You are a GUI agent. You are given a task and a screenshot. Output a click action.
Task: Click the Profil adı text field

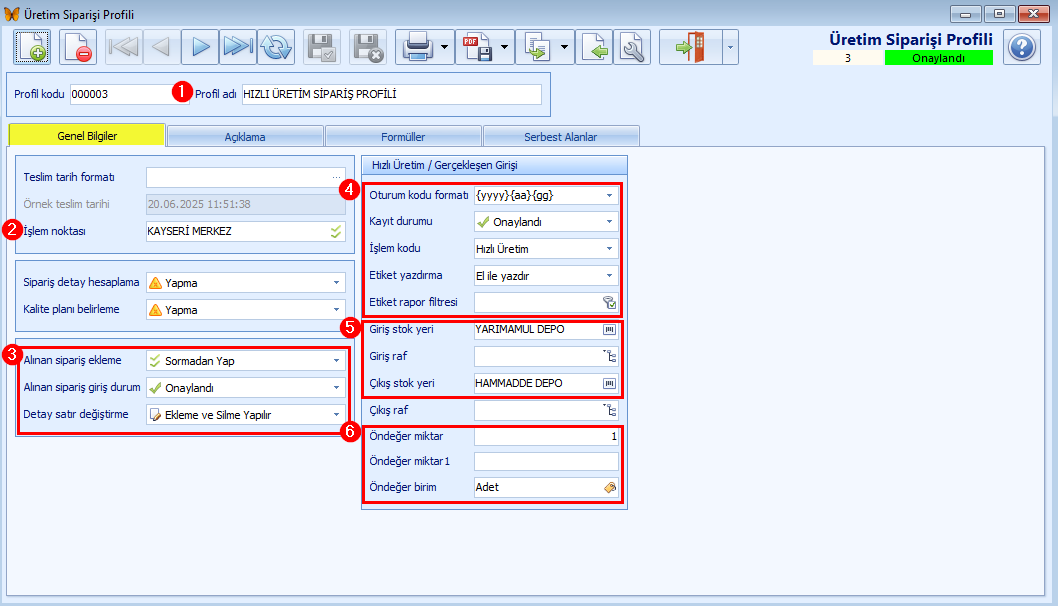point(391,94)
